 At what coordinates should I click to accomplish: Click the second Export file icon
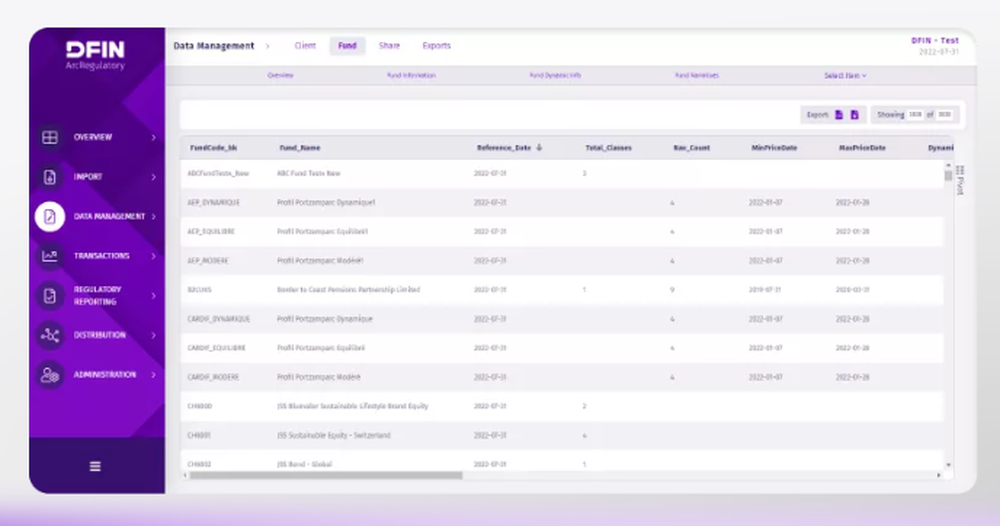coord(855,115)
